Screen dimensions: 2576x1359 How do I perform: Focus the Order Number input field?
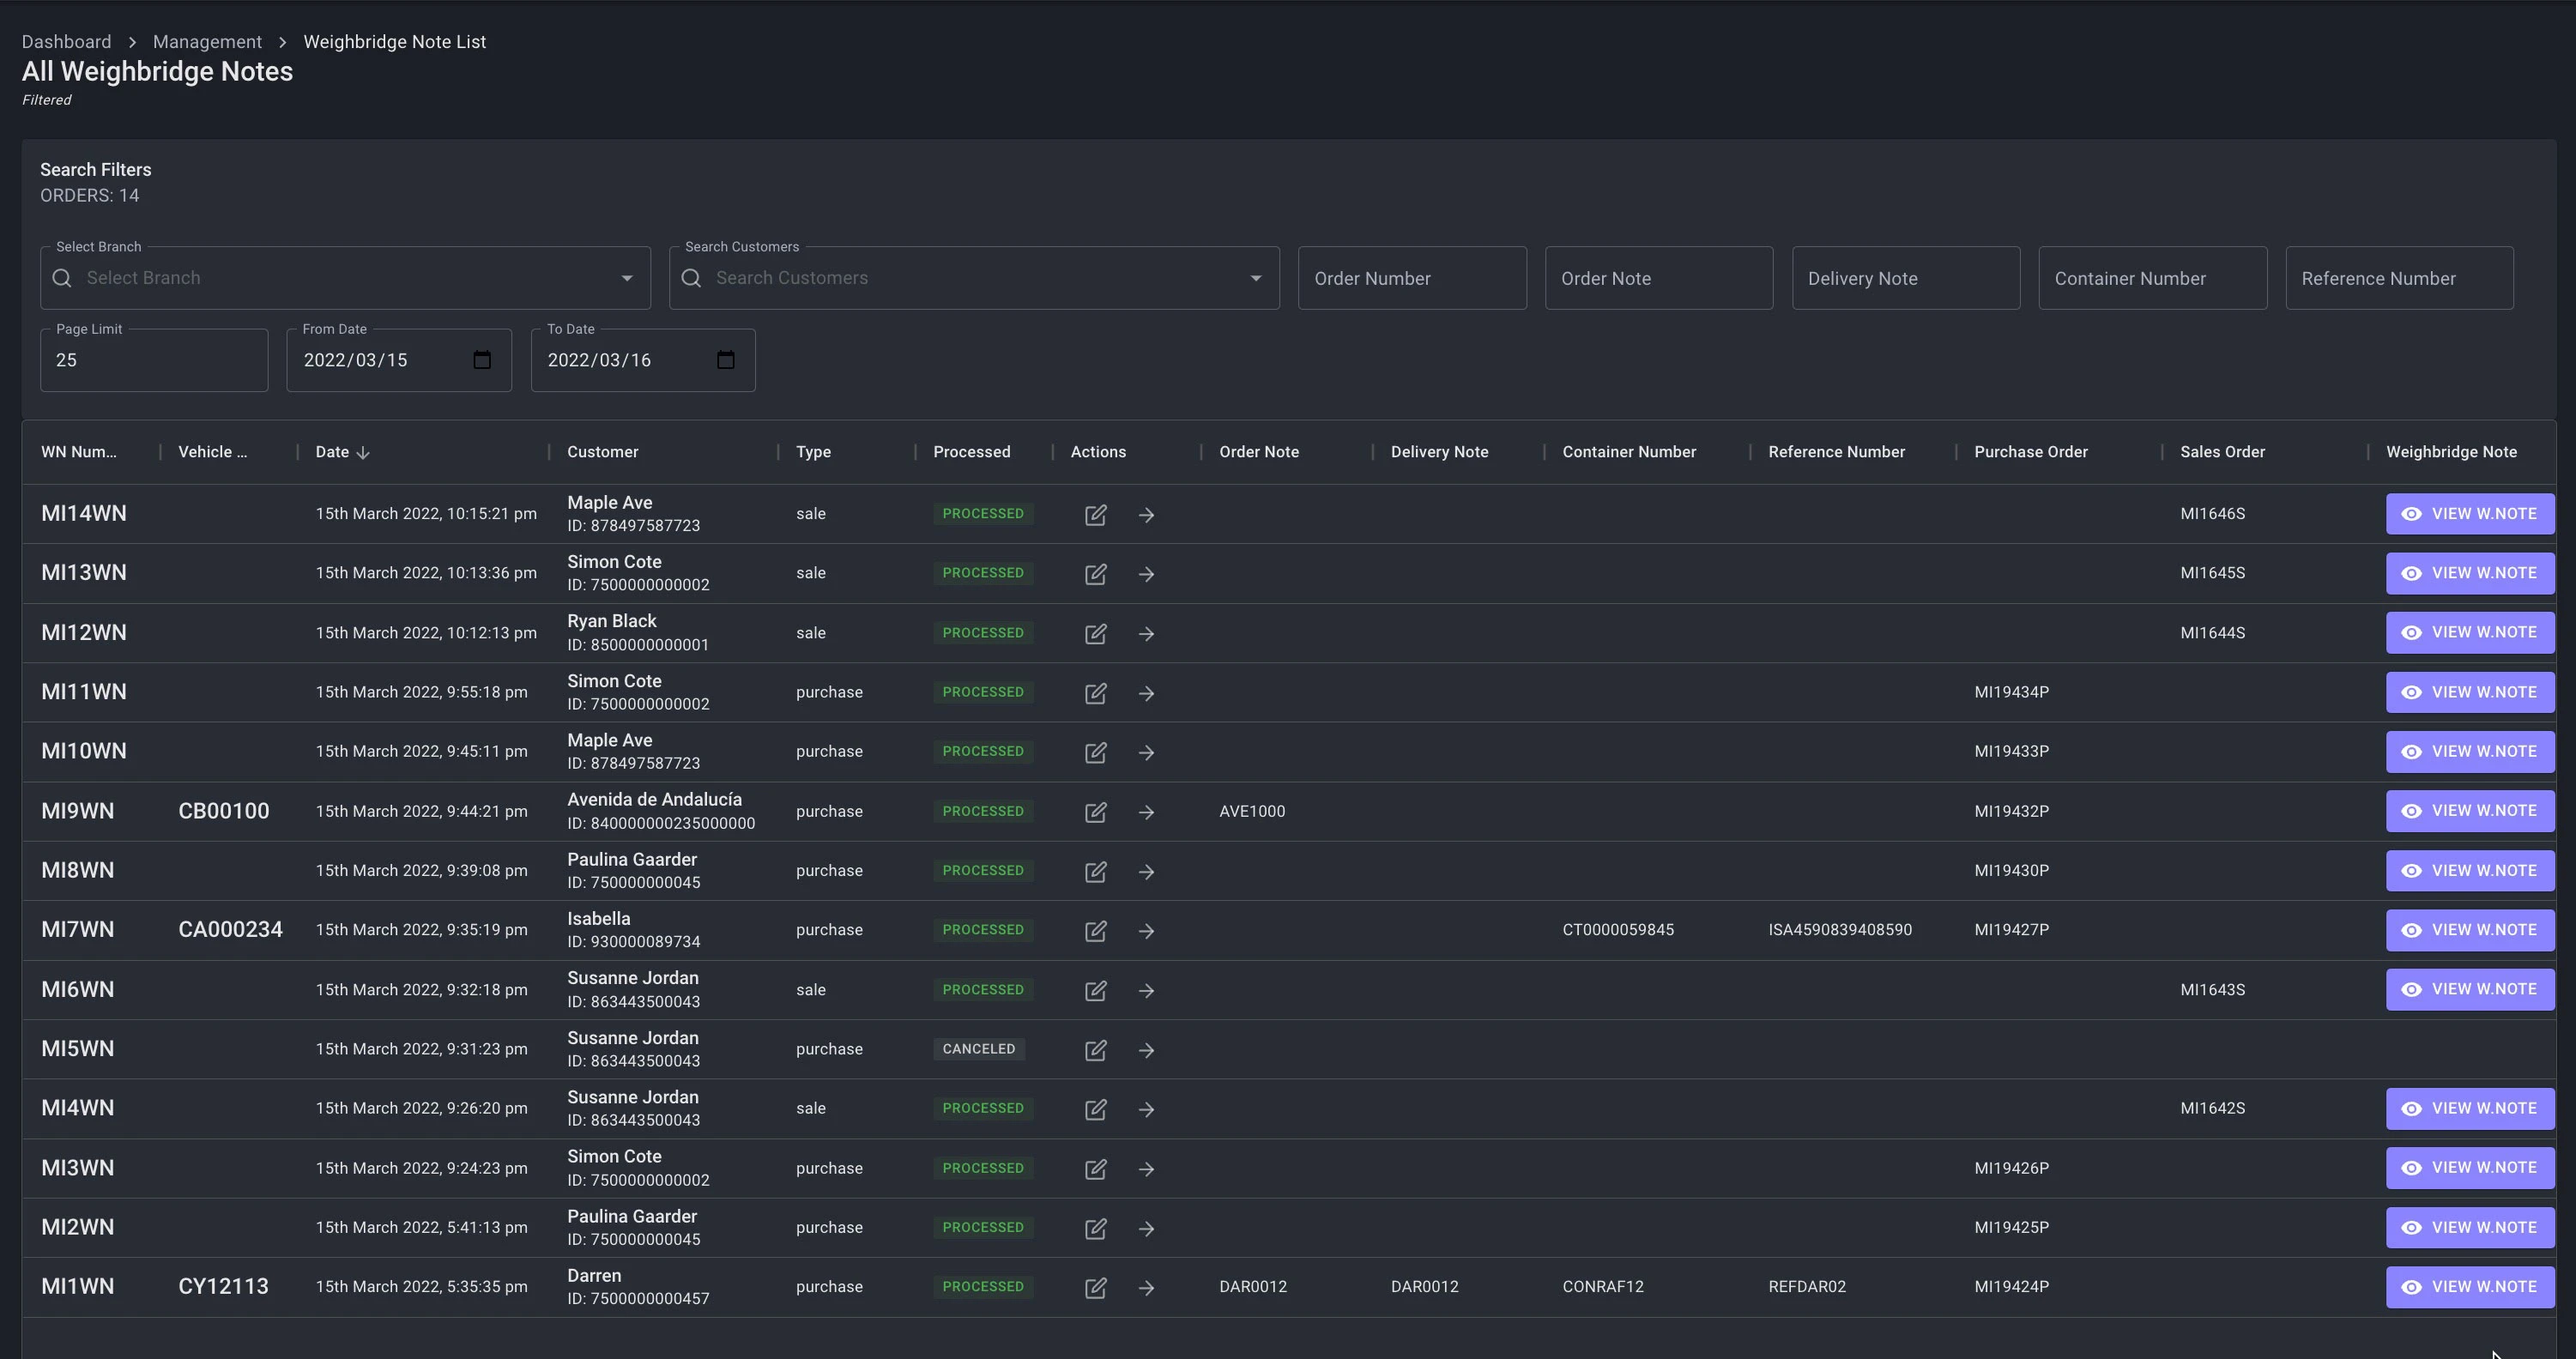pyautogui.click(x=1411, y=279)
